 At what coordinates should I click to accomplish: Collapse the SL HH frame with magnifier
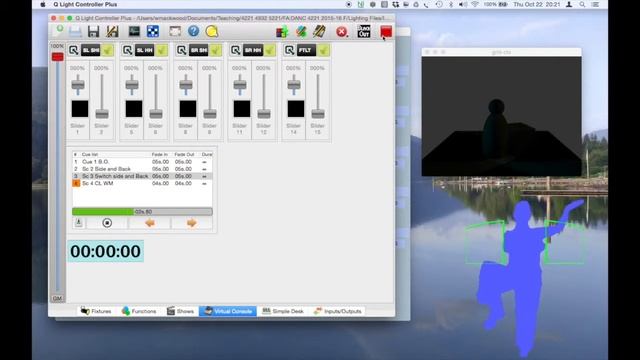pyautogui.click(x=127, y=50)
